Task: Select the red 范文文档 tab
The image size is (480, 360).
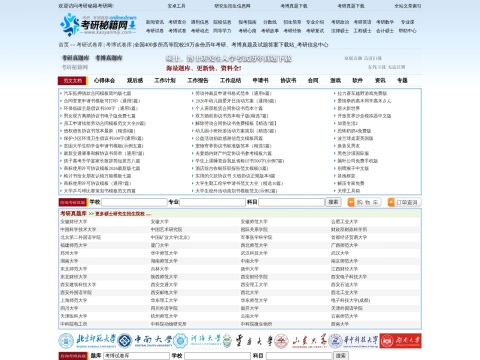Action: coord(73,81)
